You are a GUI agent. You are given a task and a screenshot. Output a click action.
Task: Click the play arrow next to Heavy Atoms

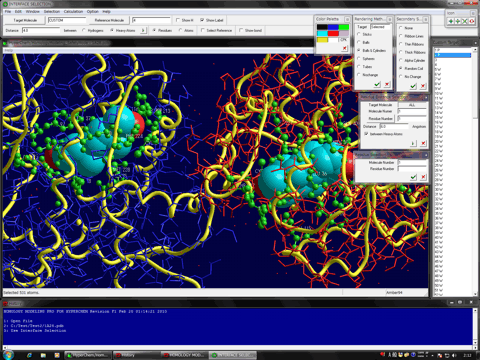click(x=143, y=30)
